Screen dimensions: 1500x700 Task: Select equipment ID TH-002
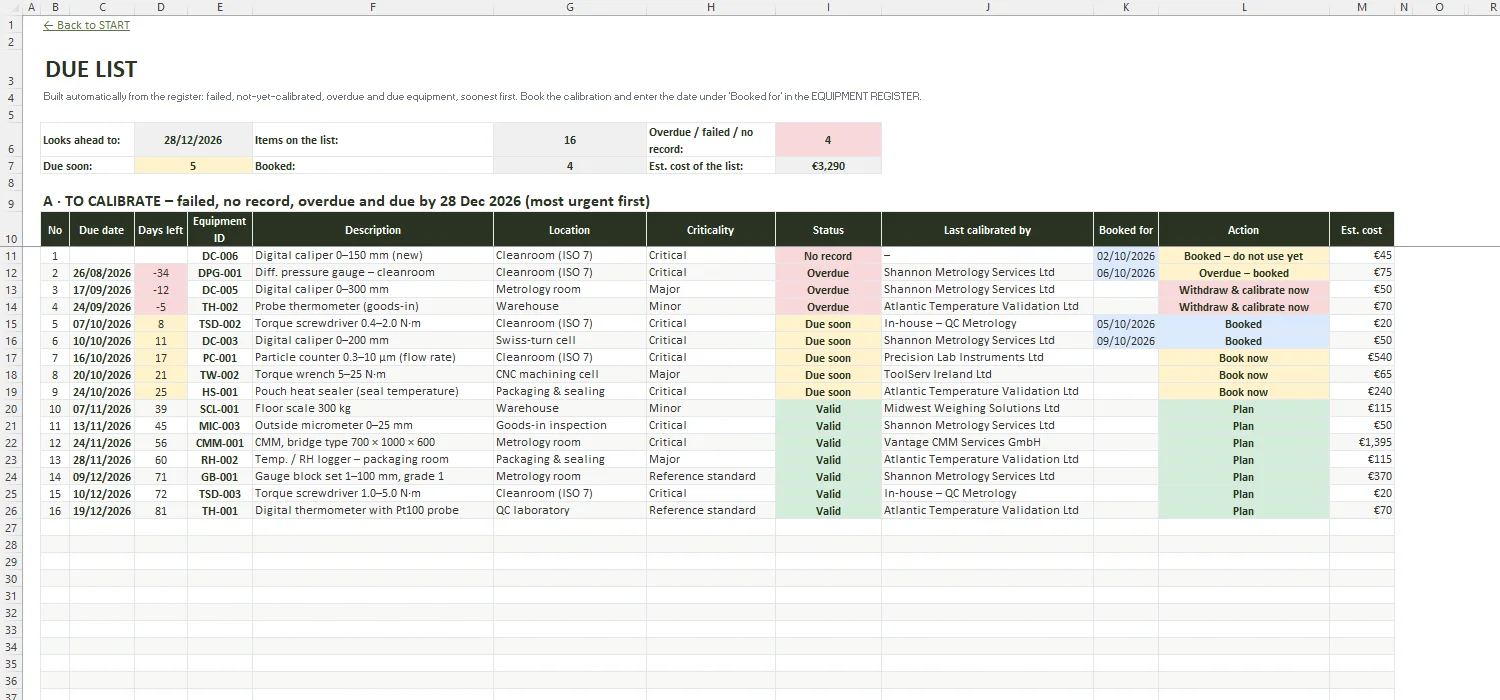pos(220,307)
